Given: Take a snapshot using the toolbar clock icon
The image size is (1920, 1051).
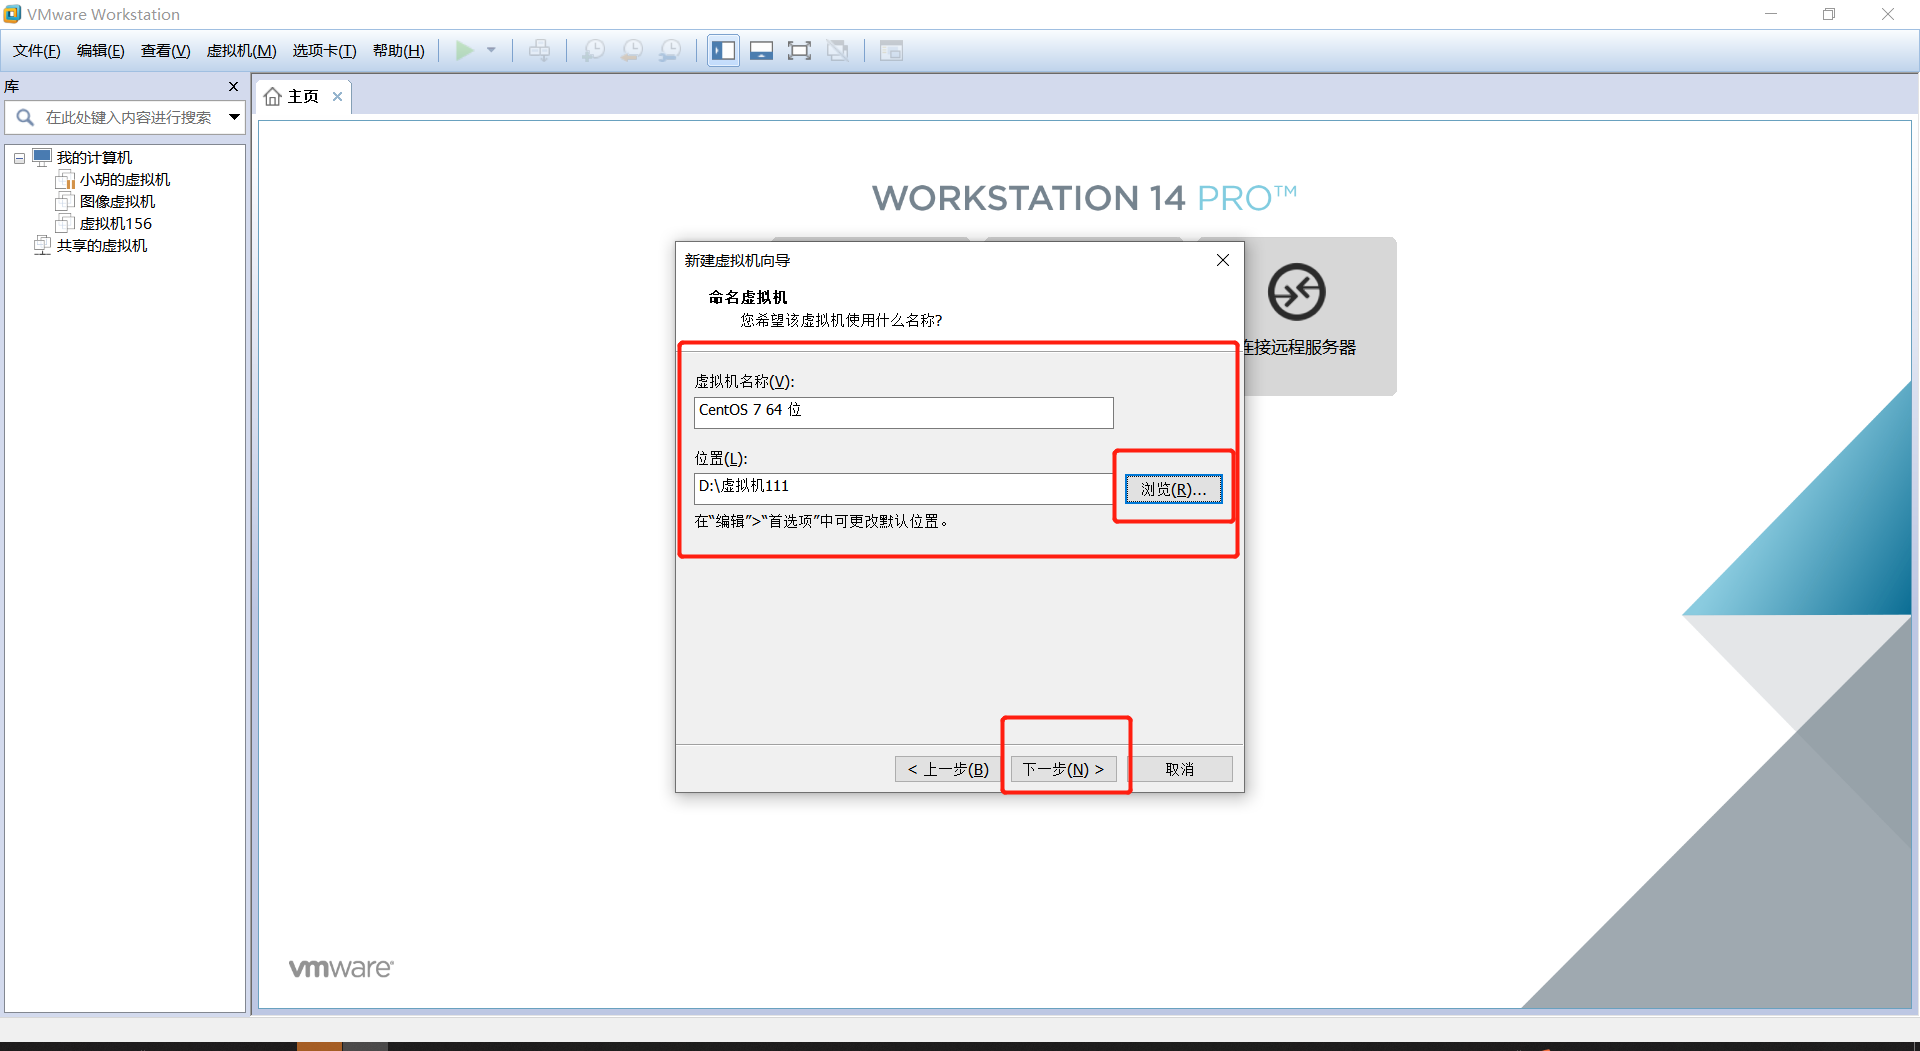Looking at the screenshot, I should pyautogui.click(x=594, y=50).
